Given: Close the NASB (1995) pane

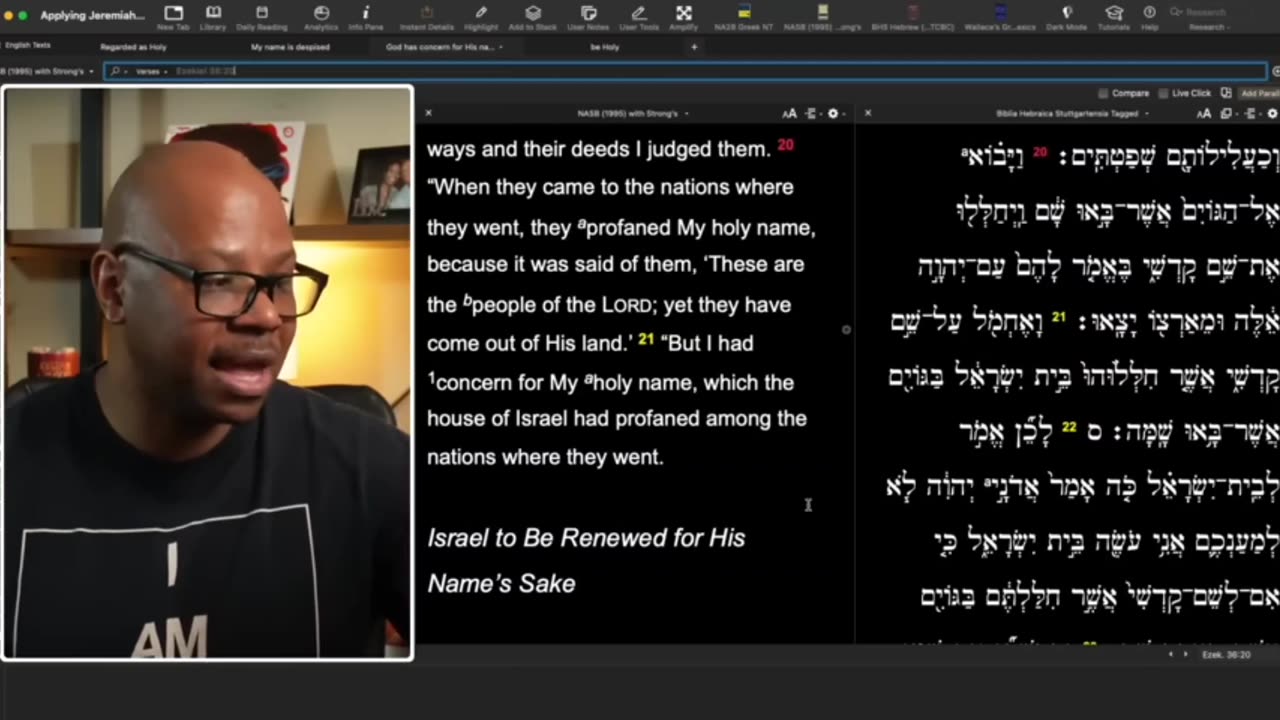Looking at the screenshot, I should [428, 113].
